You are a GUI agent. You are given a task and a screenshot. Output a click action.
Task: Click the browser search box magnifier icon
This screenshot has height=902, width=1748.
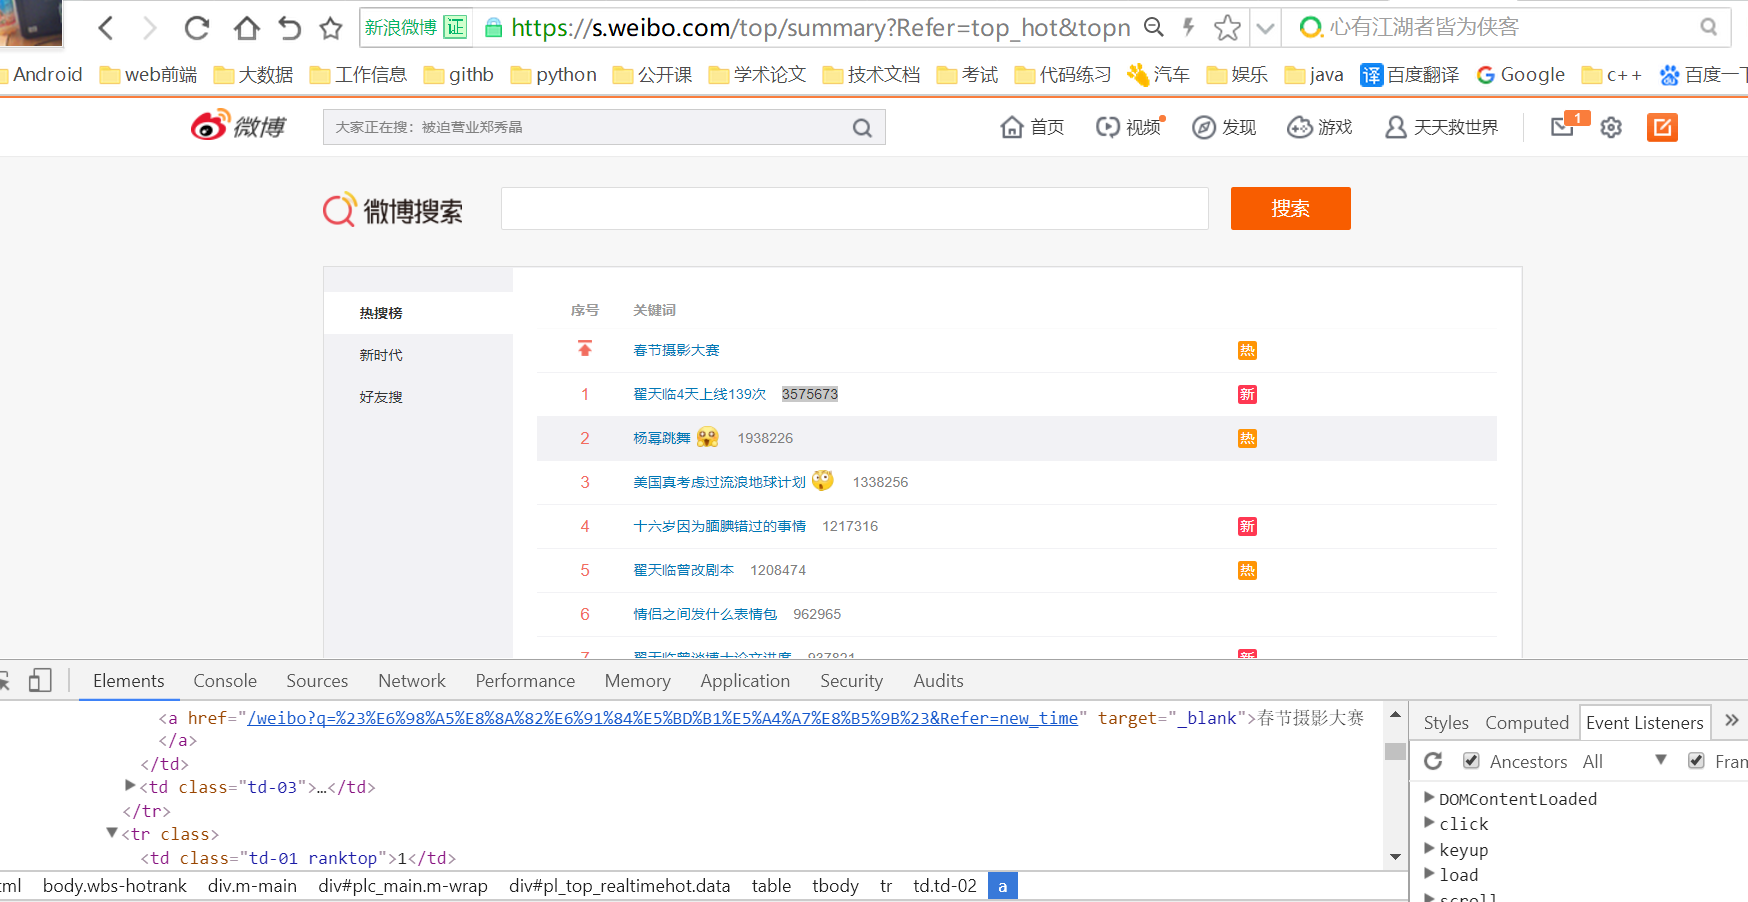(1709, 27)
